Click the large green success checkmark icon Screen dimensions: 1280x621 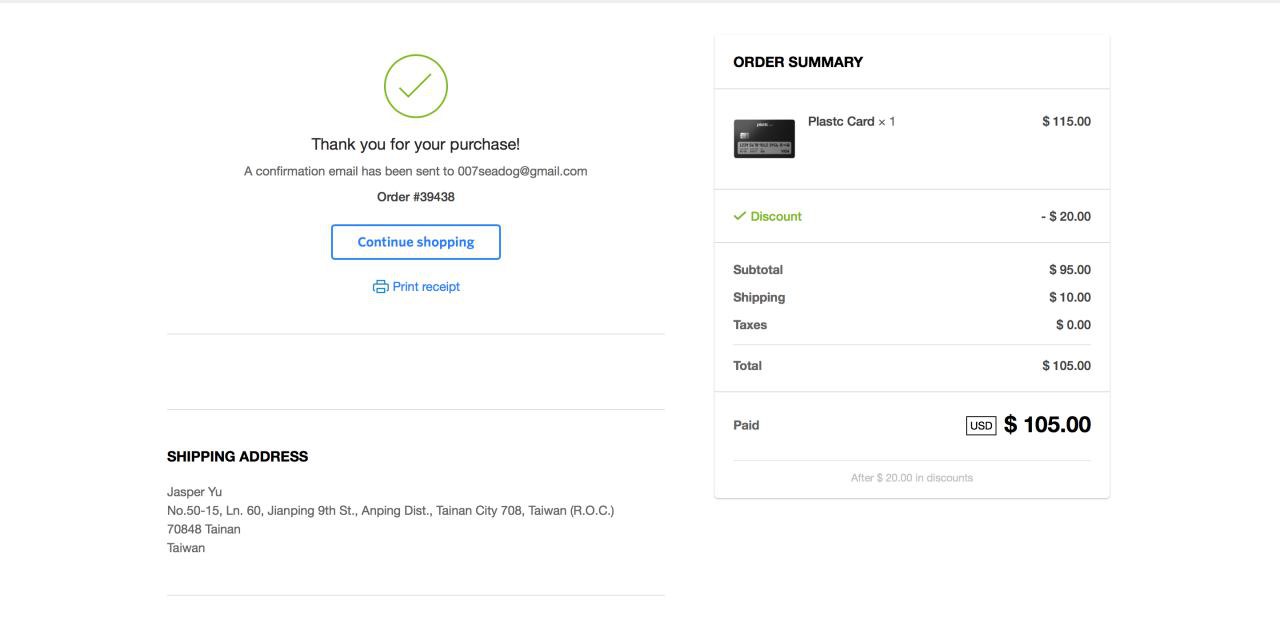415,86
